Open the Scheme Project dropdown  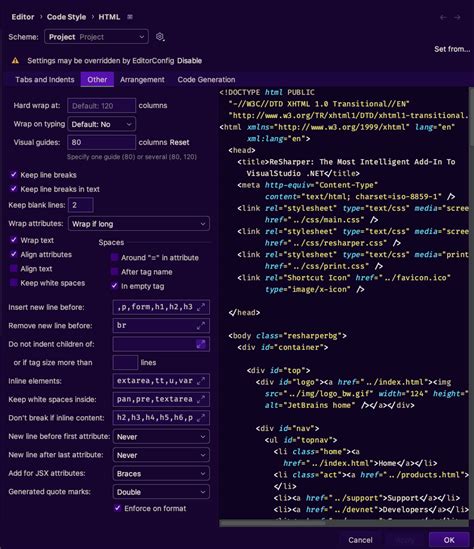[96, 37]
